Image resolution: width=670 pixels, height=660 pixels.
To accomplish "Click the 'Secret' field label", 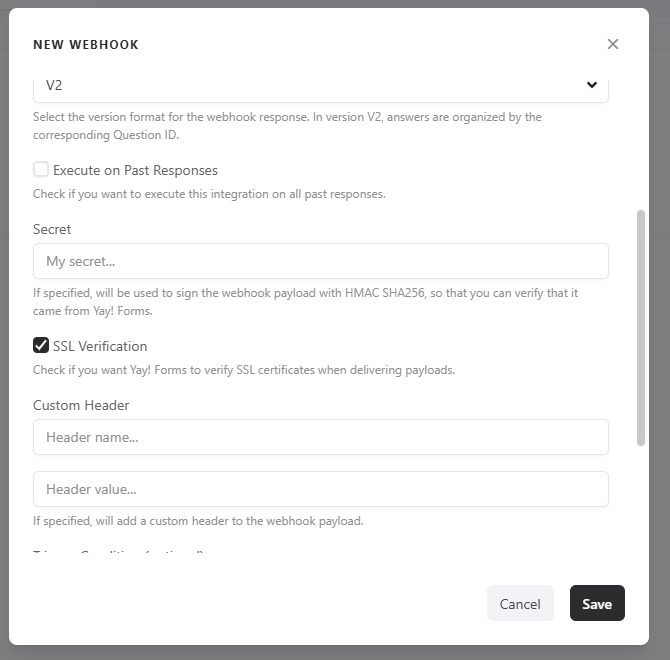I will 52,229.
